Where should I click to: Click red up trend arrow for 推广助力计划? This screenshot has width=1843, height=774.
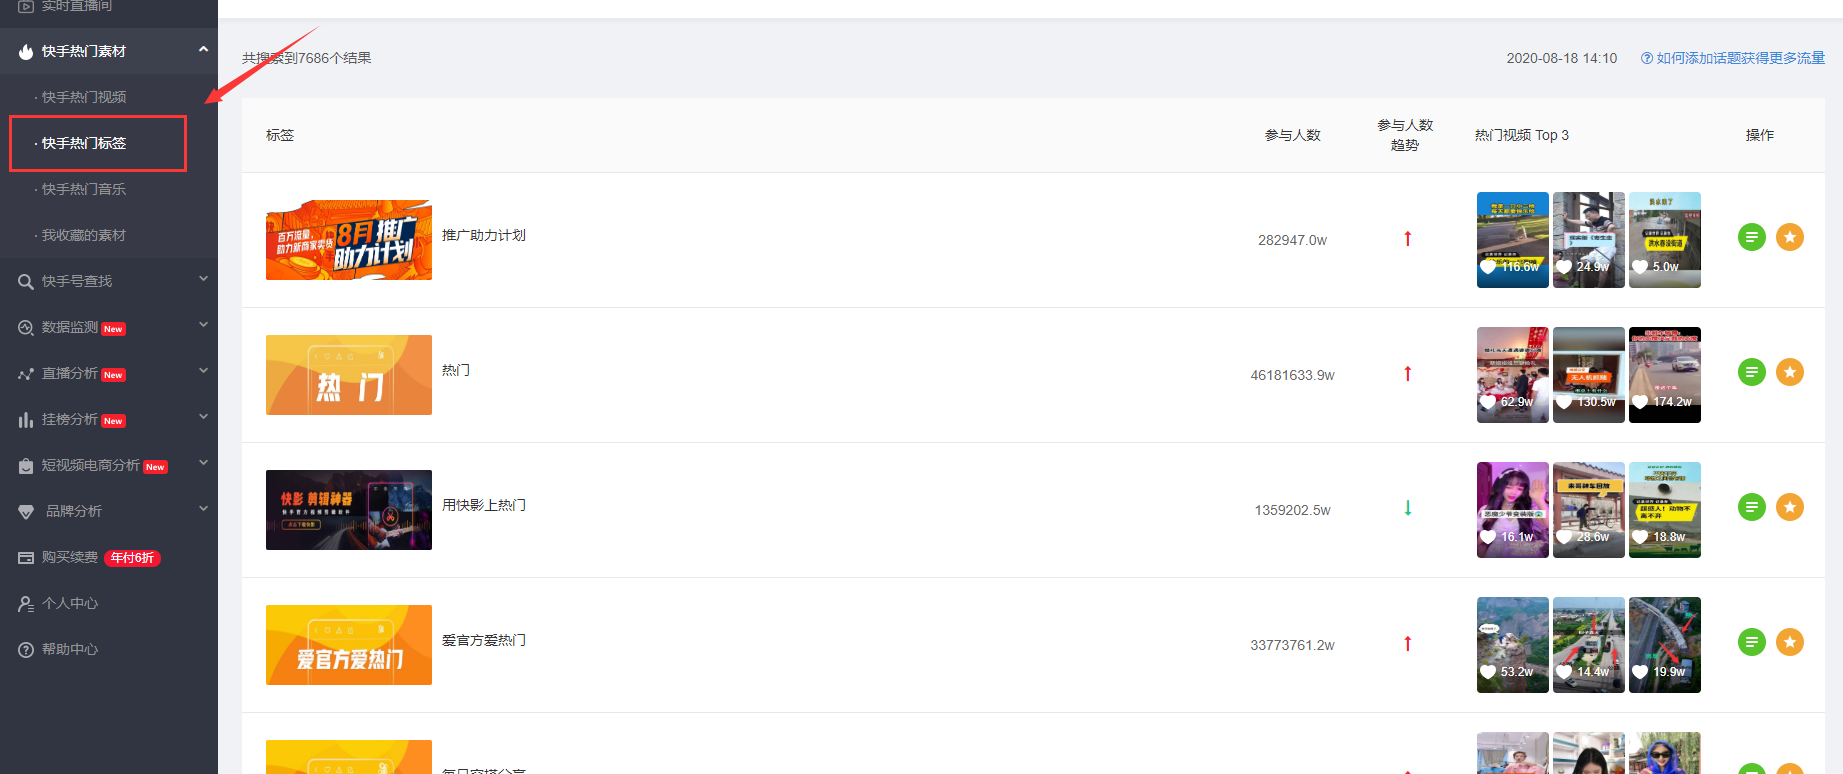pos(1407,239)
